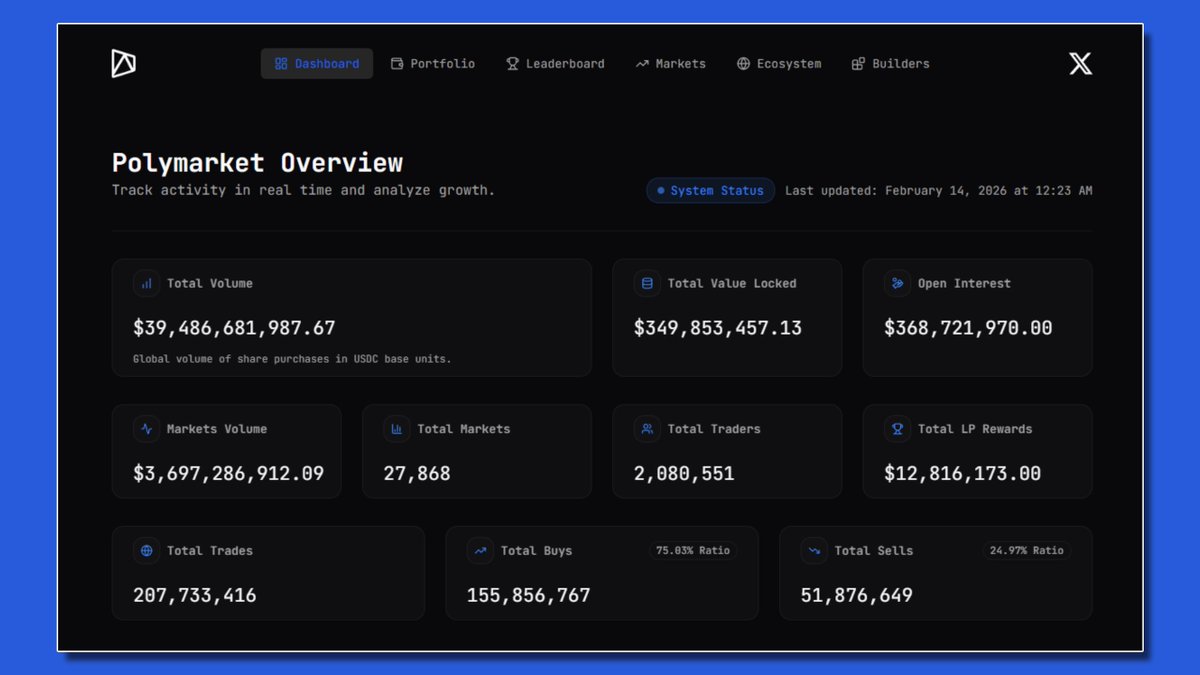Click the Total Traders users icon

click(x=647, y=429)
